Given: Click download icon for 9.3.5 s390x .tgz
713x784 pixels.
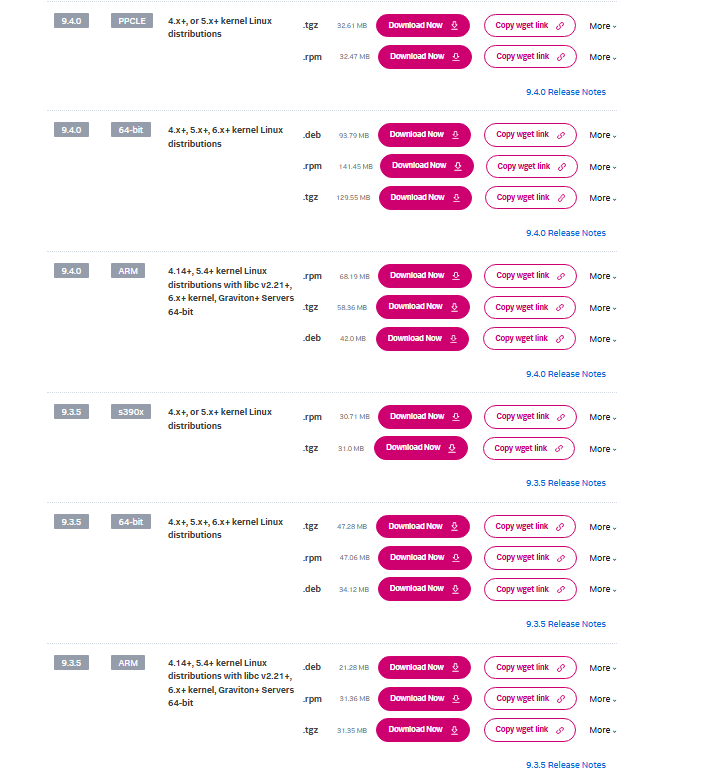Looking at the screenshot, I should pos(451,448).
